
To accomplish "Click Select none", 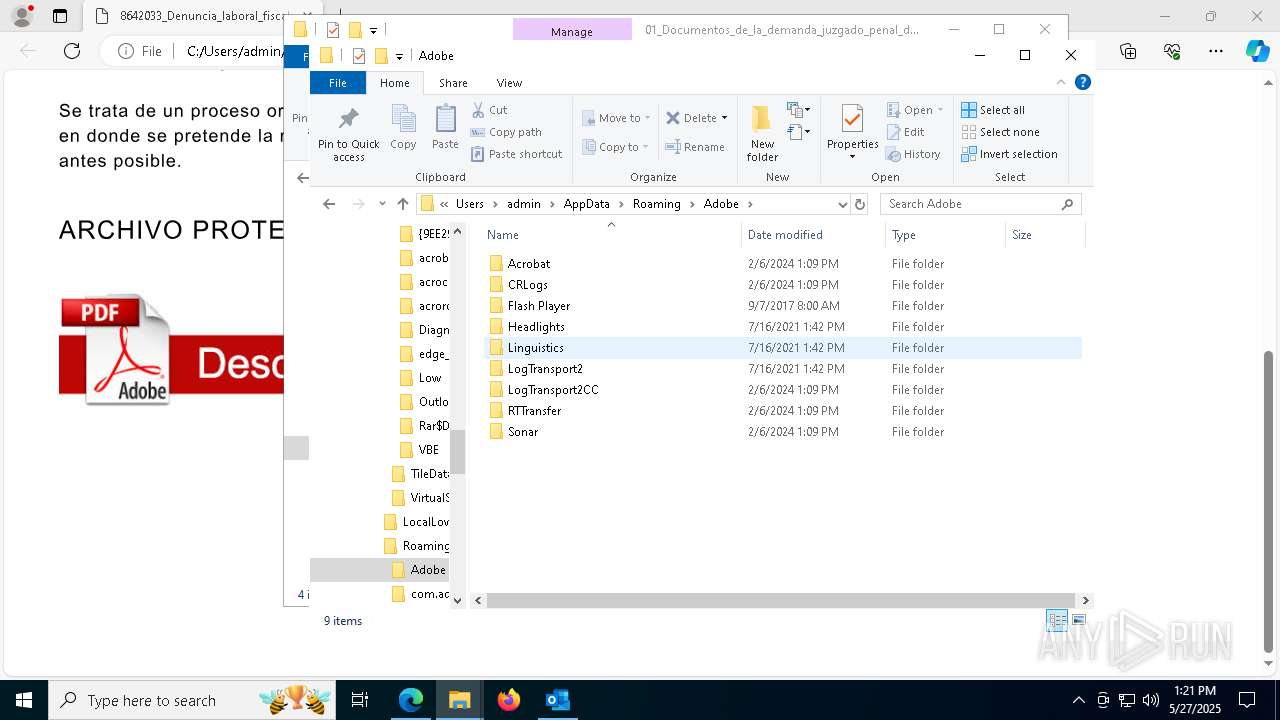I will tap(1000, 132).
